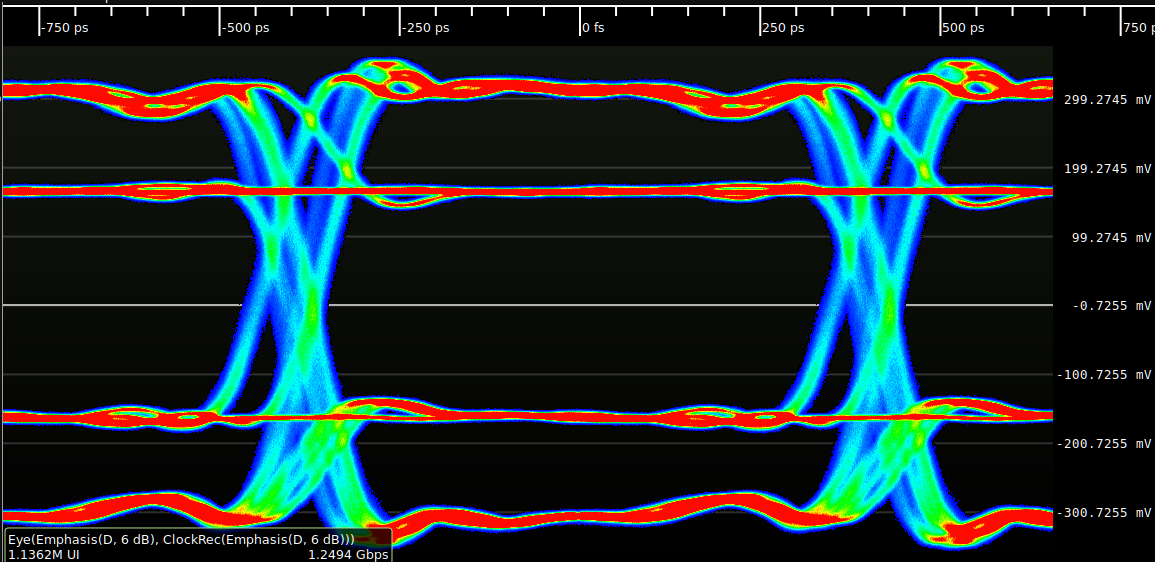
Task: Click the Eye(Emphasis) channel name label
Action: [181, 539]
